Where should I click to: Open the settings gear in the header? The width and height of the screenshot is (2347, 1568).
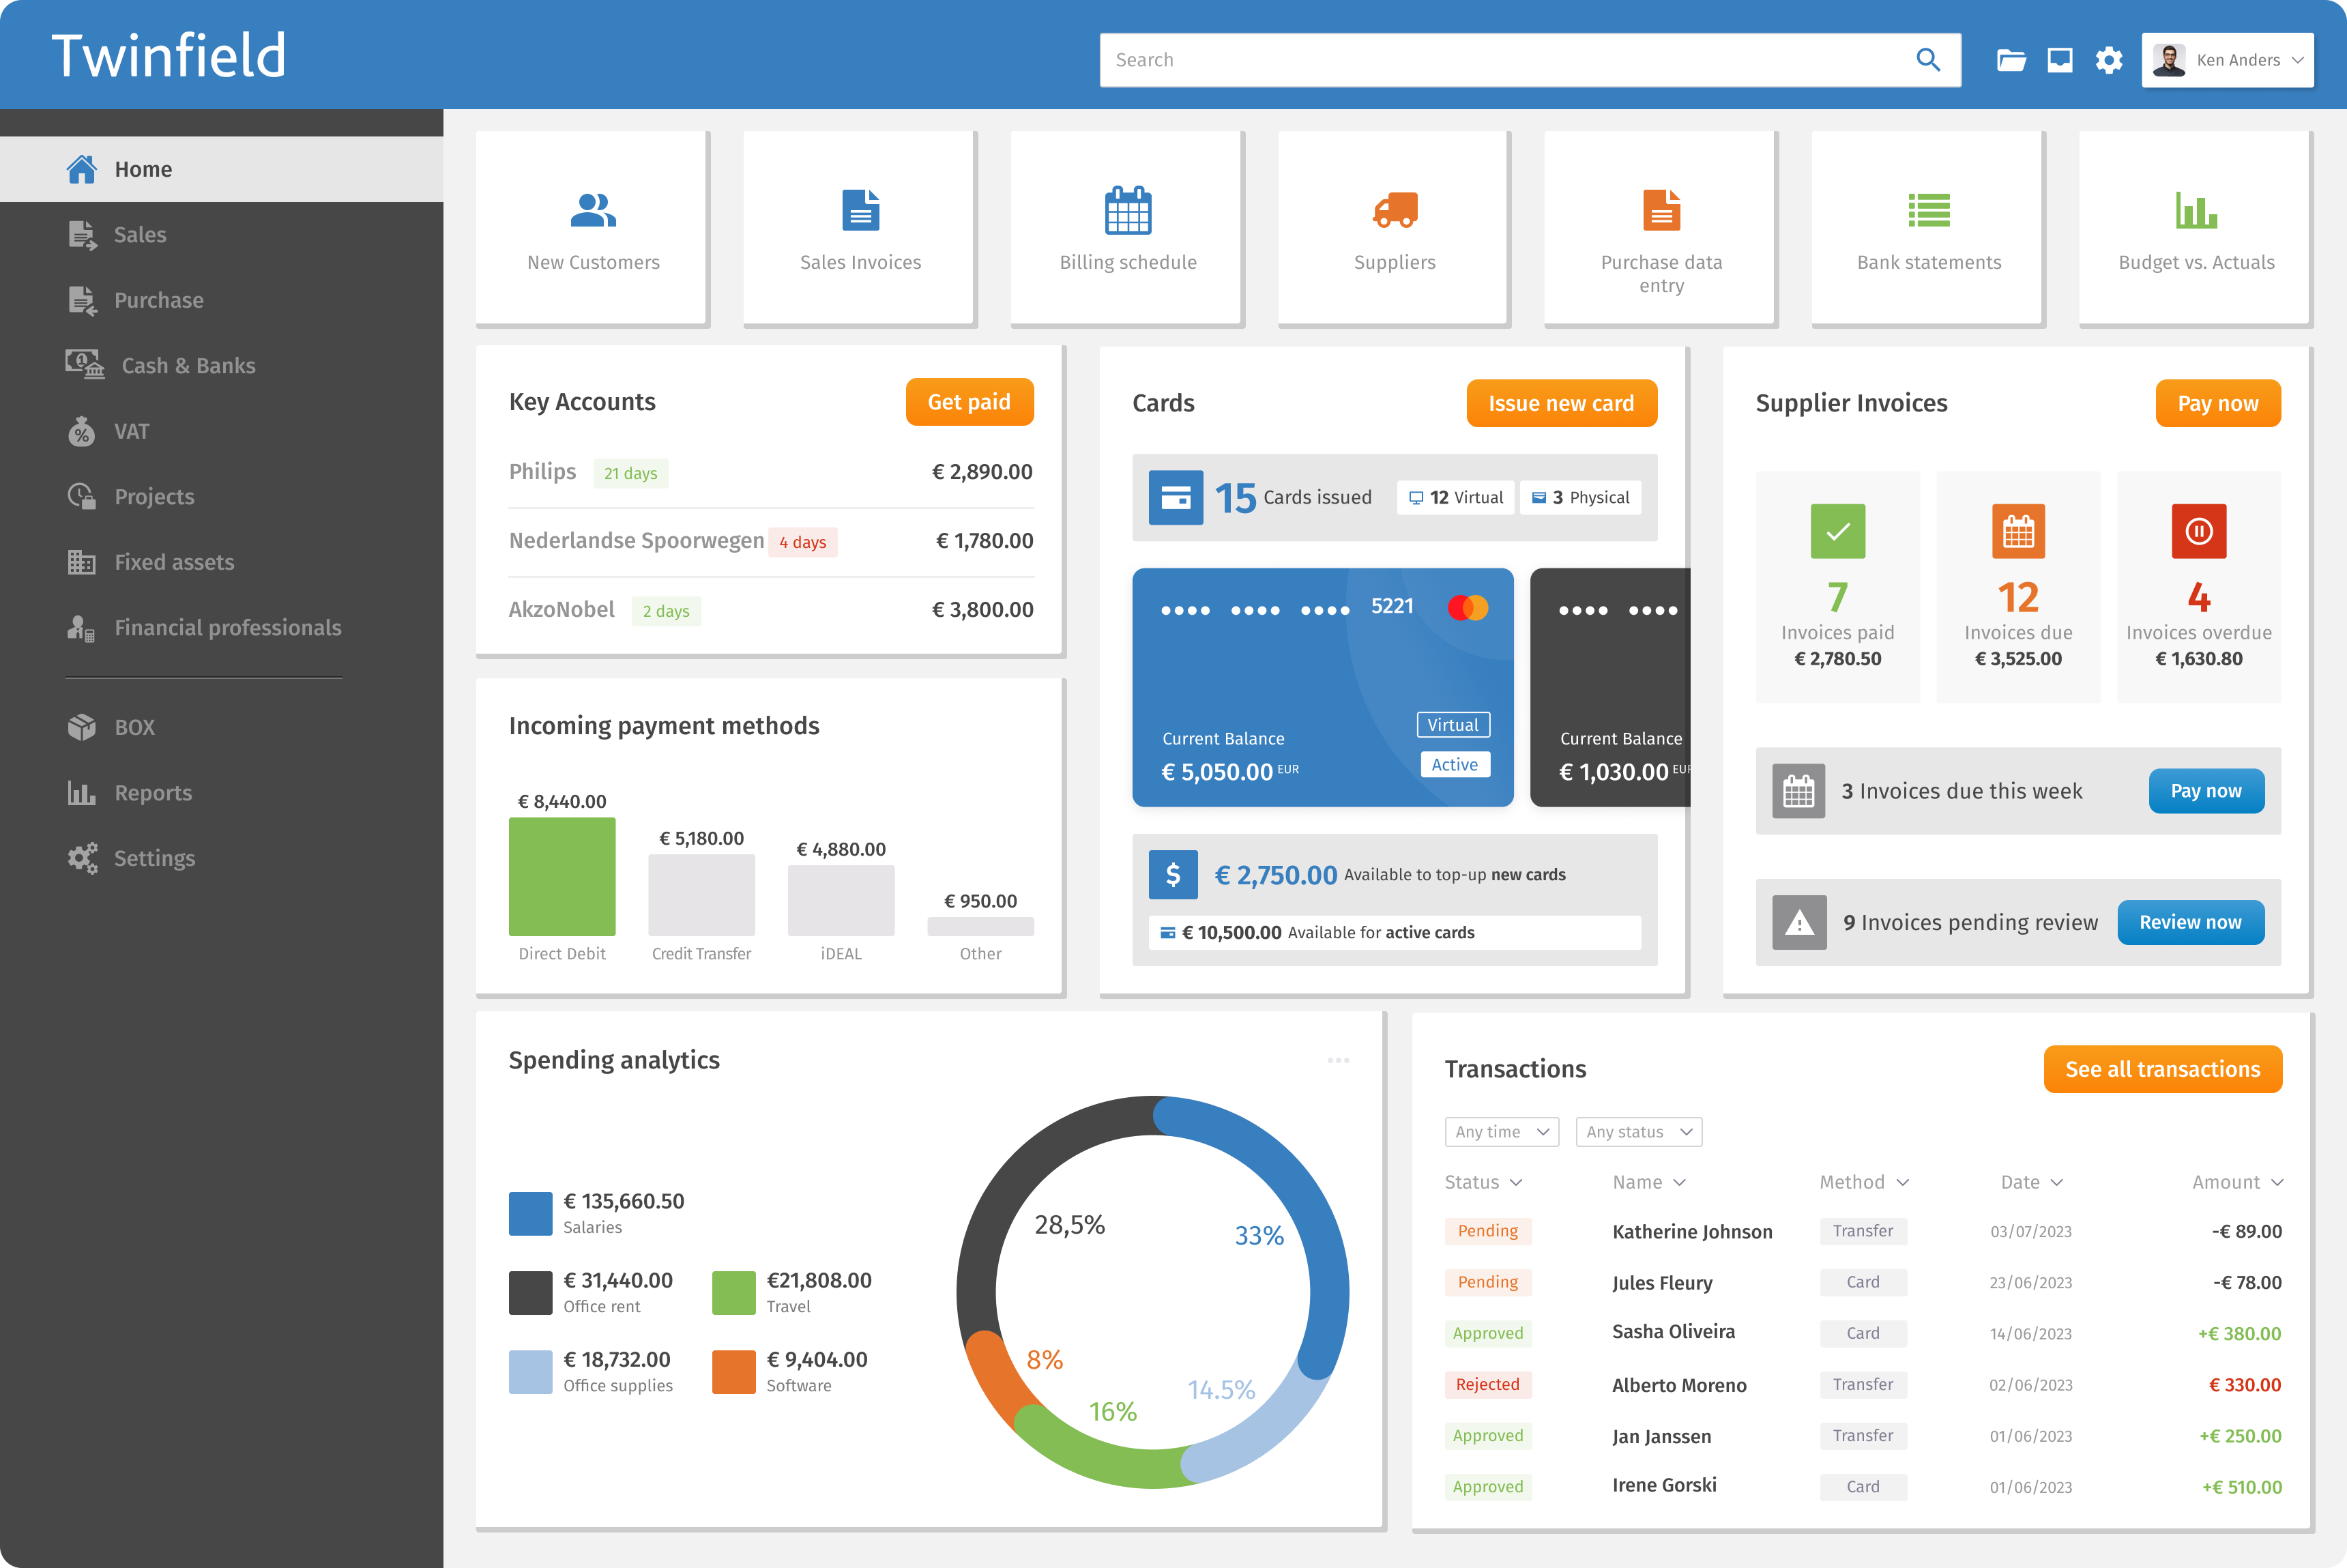[2109, 60]
